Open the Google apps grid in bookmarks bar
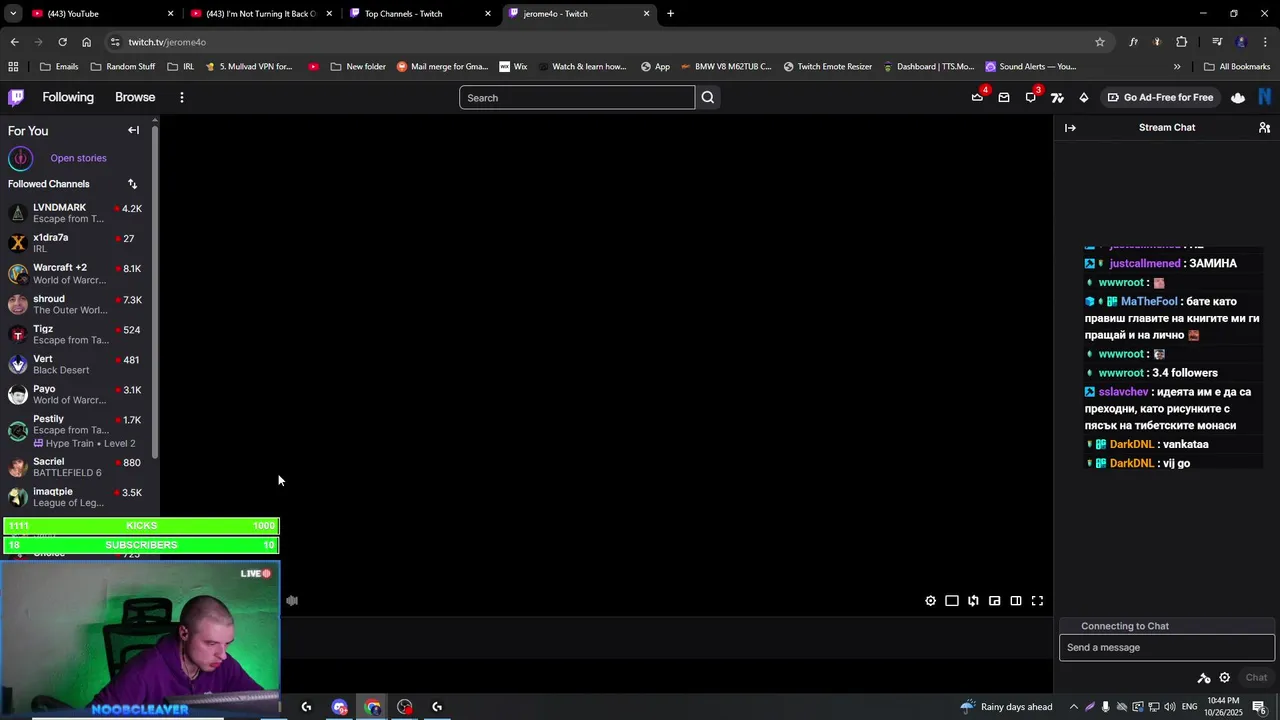This screenshot has width=1280, height=720. click(x=13, y=67)
